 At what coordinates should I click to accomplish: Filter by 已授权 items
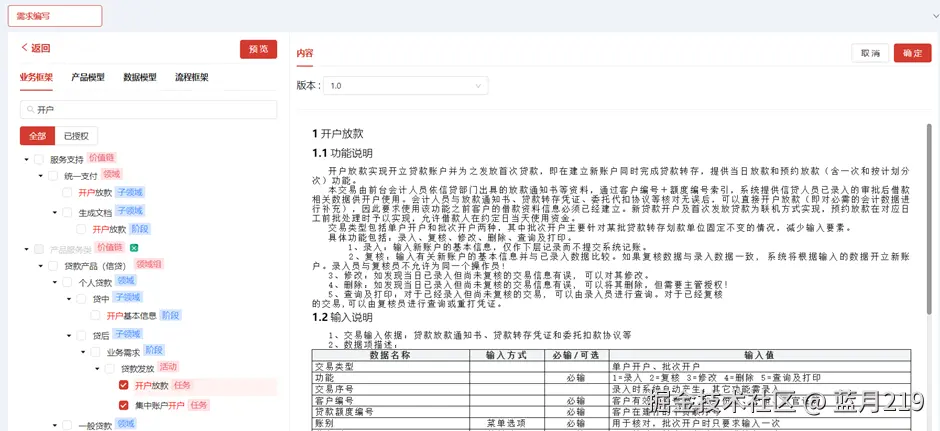pyautogui.click(x=76, y=136)
